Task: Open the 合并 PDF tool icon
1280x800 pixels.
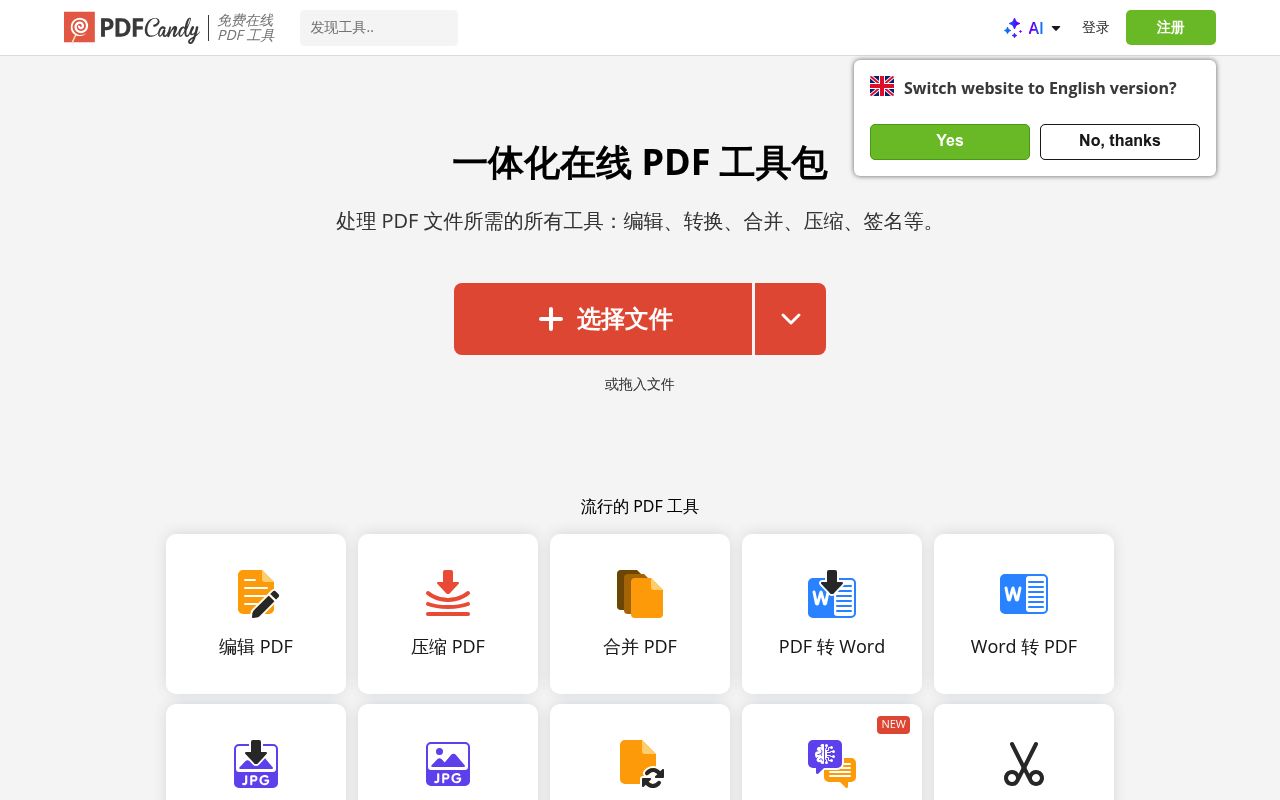Action: coord(640,594)
